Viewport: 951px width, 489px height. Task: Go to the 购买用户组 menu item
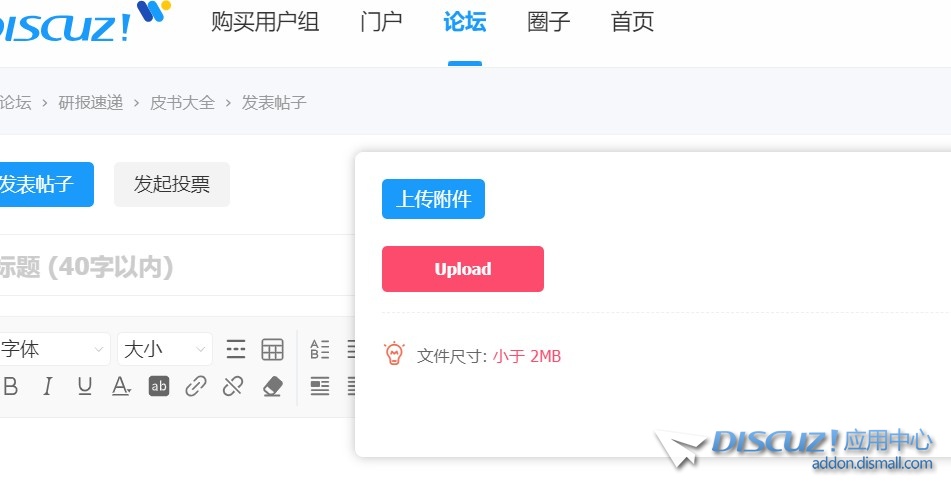(265, 22)
